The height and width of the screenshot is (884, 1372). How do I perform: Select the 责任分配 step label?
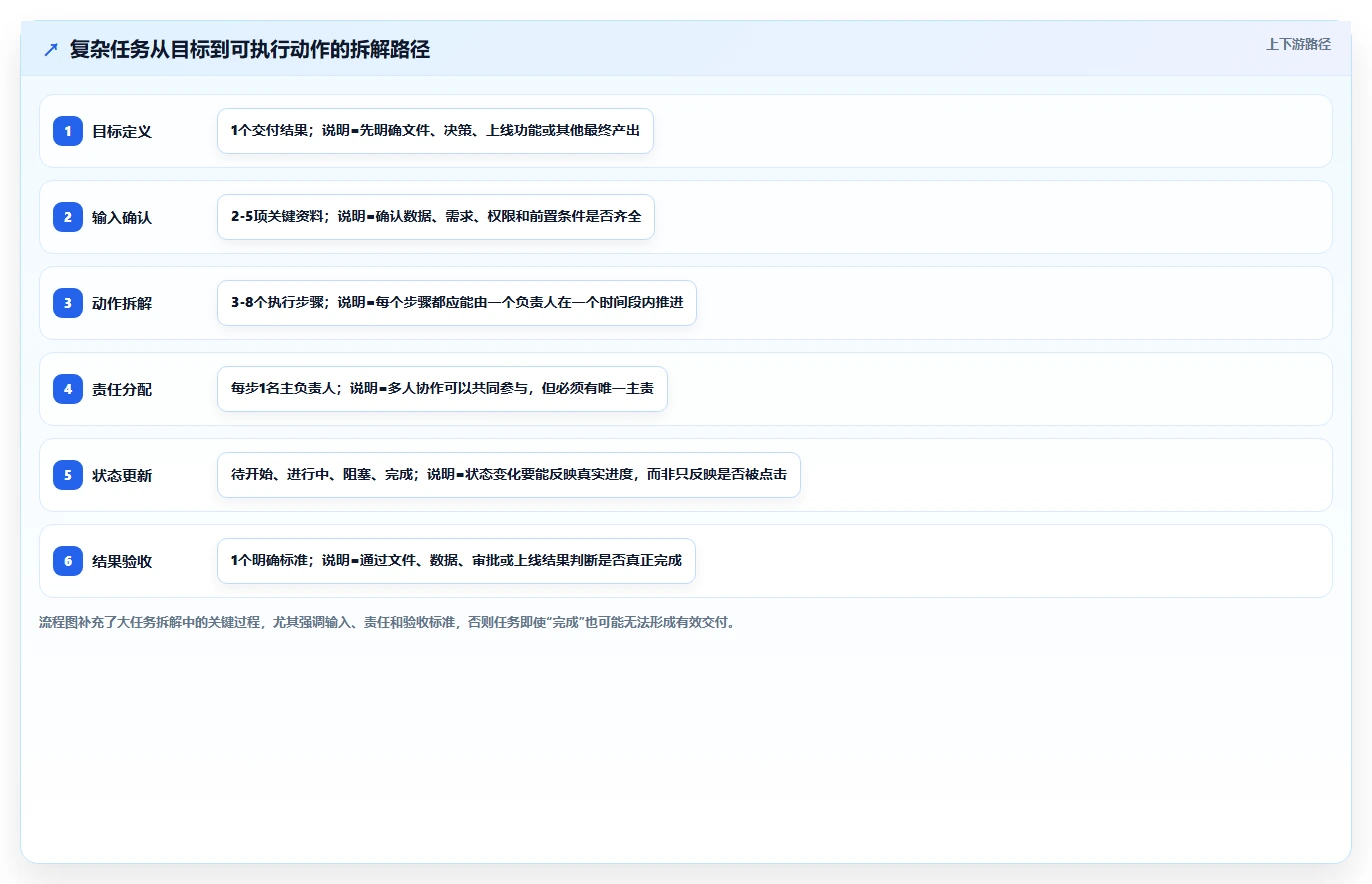point(122,389)
